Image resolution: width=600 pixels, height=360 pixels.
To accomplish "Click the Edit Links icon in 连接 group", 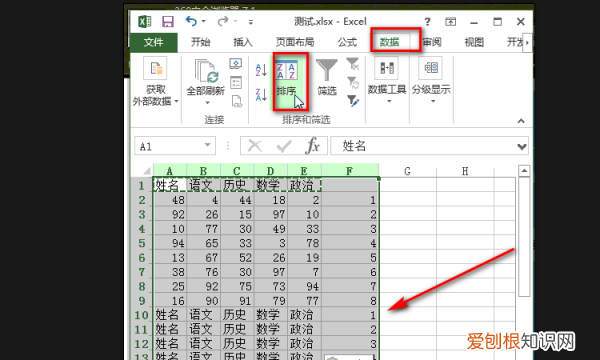I will 236,101.
